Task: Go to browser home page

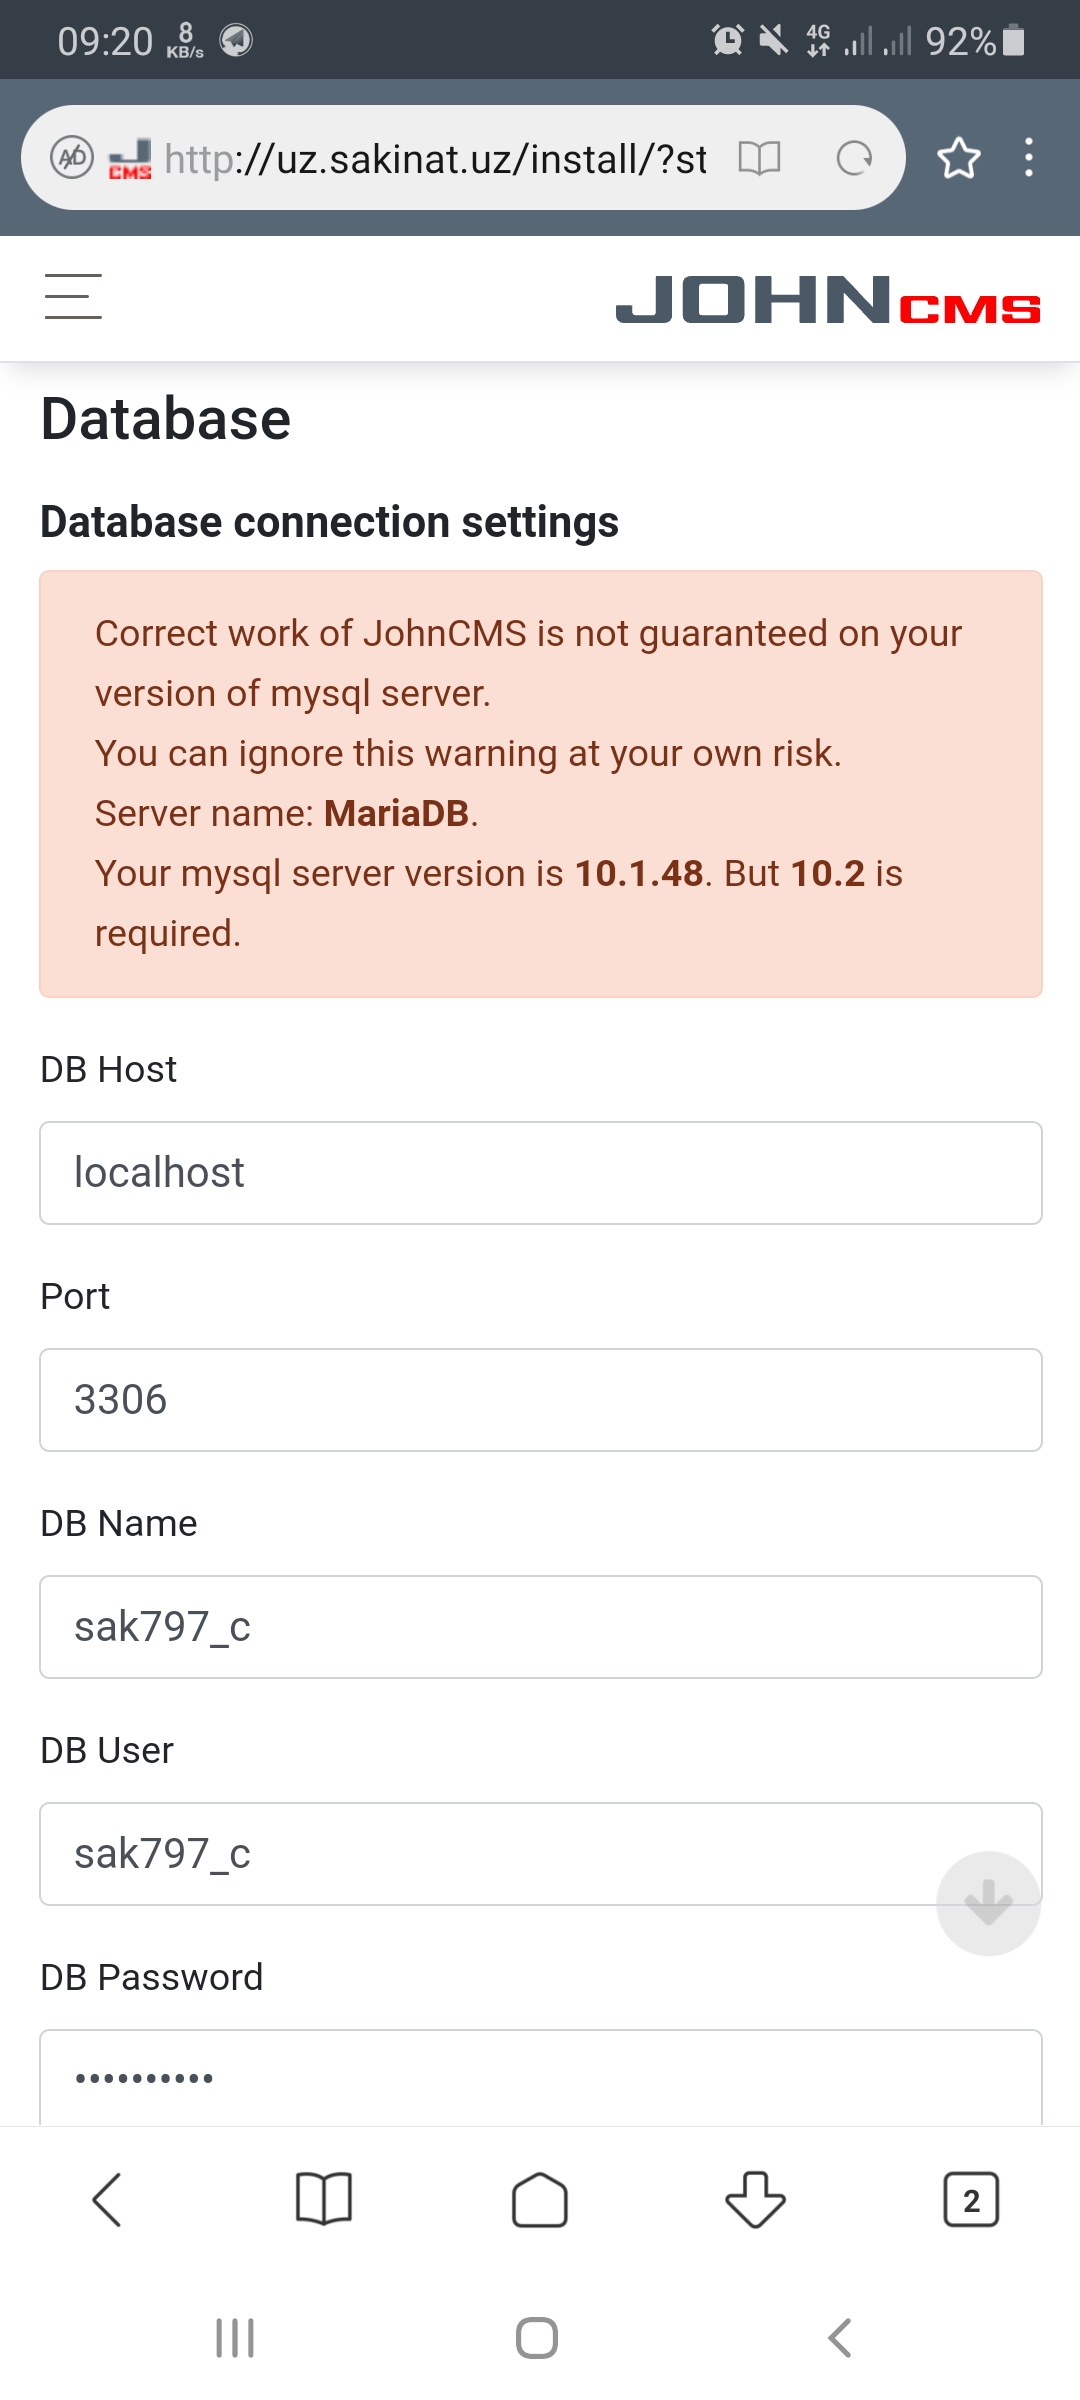Action: point(540,2200)
